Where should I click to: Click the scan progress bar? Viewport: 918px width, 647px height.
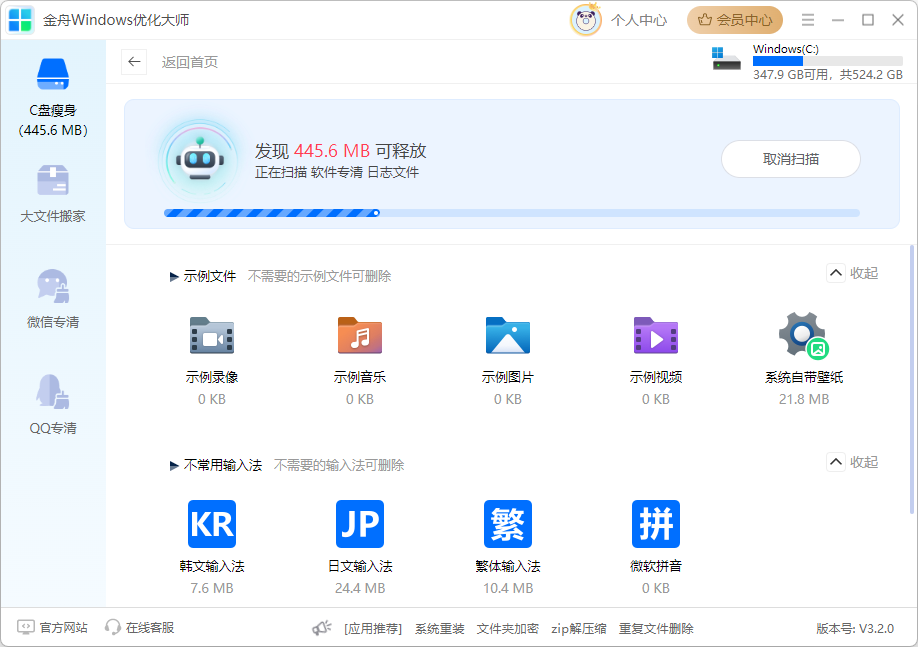(511, 213)
